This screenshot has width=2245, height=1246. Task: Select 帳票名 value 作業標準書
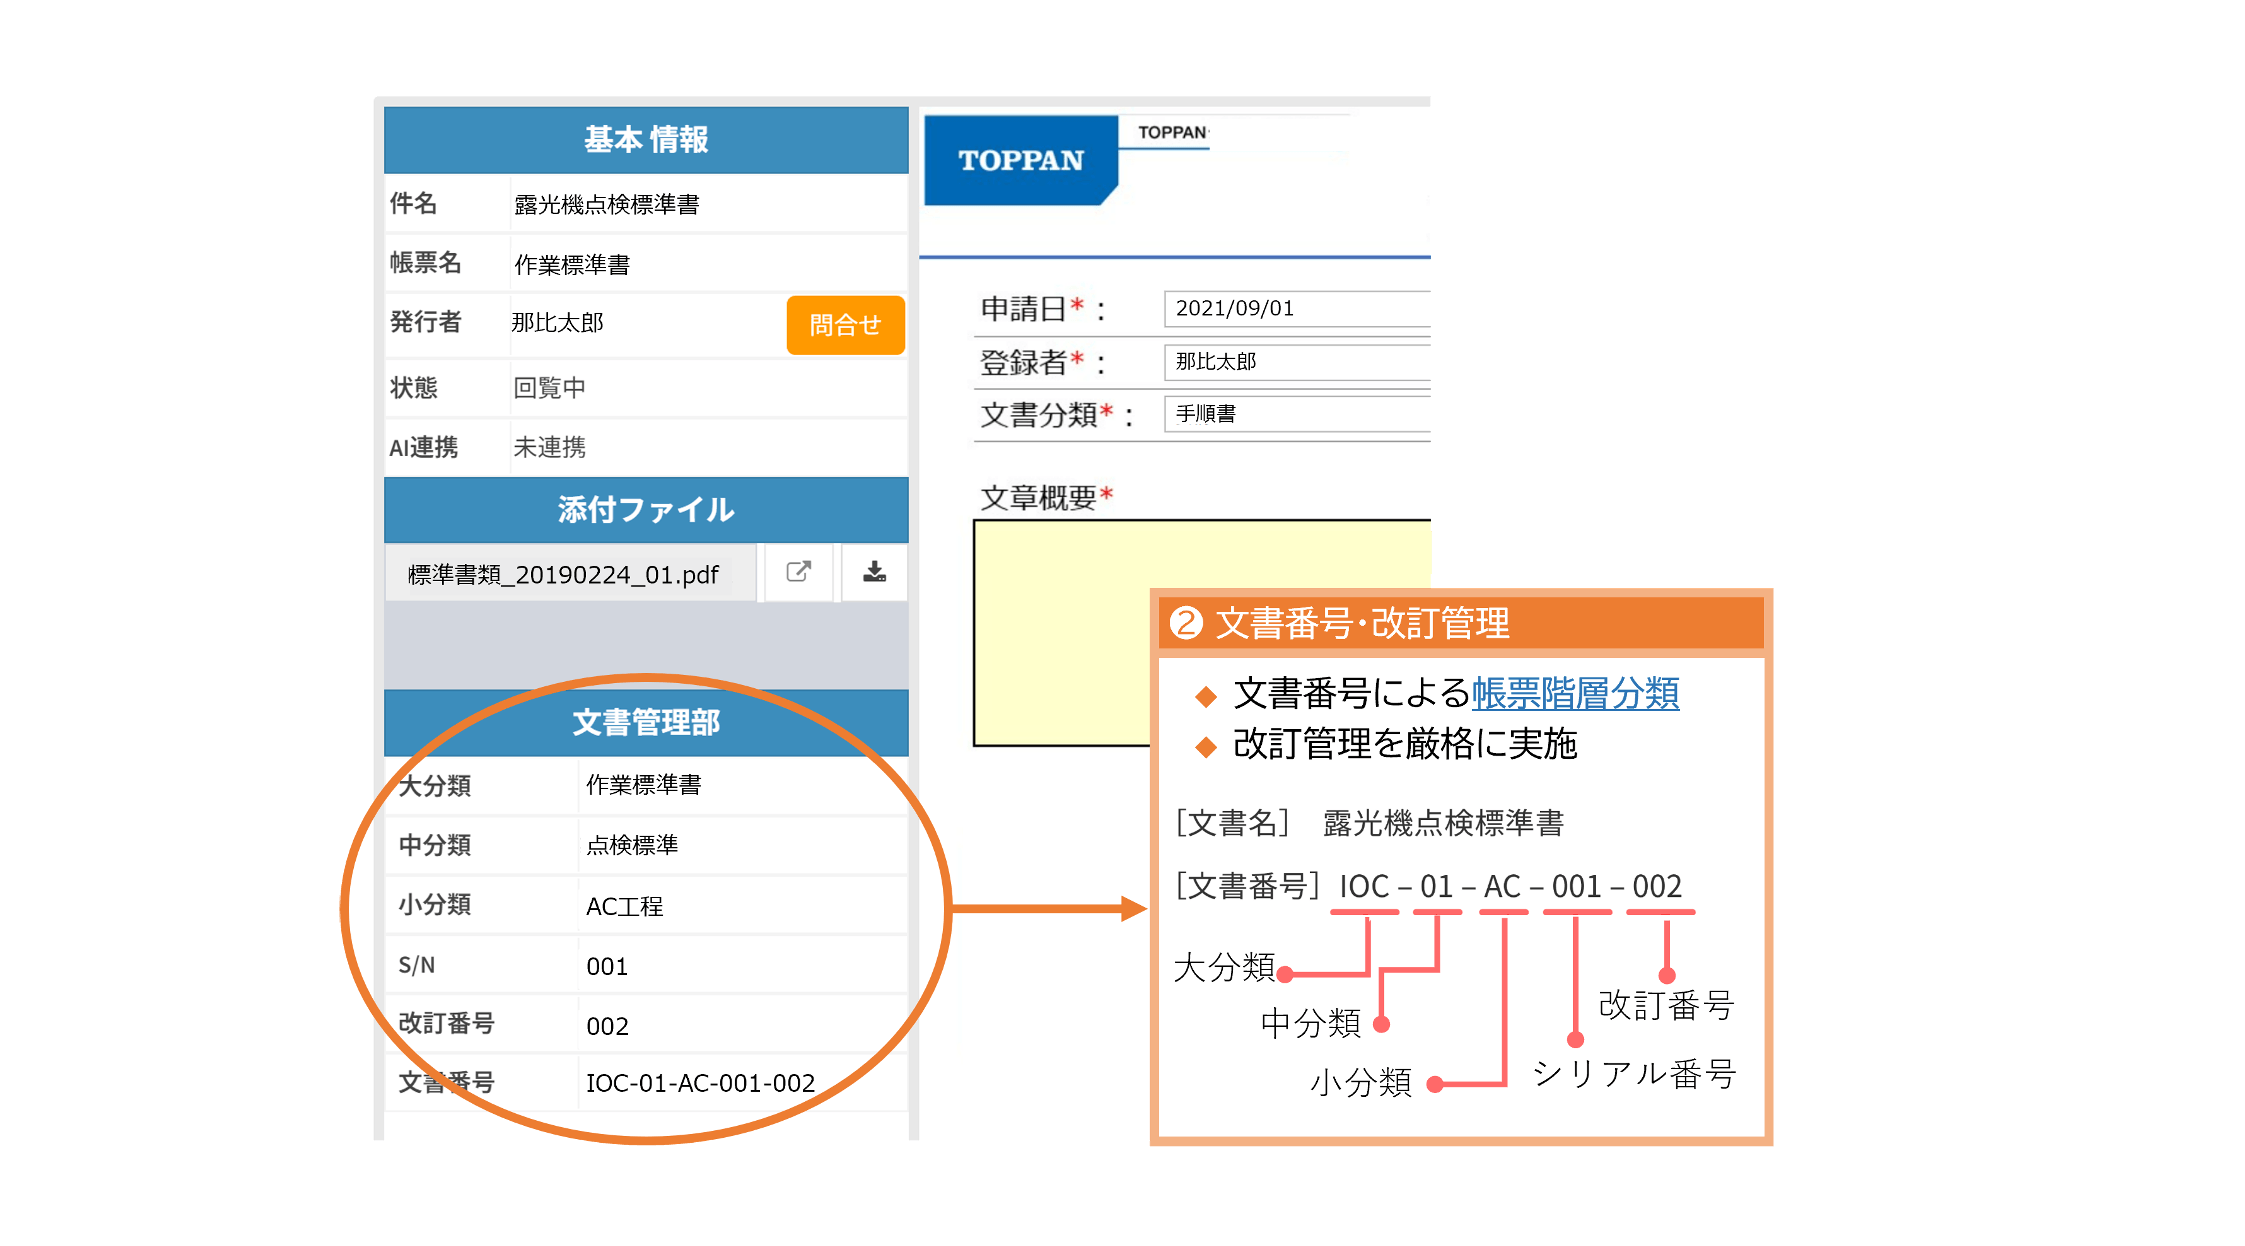572,265
